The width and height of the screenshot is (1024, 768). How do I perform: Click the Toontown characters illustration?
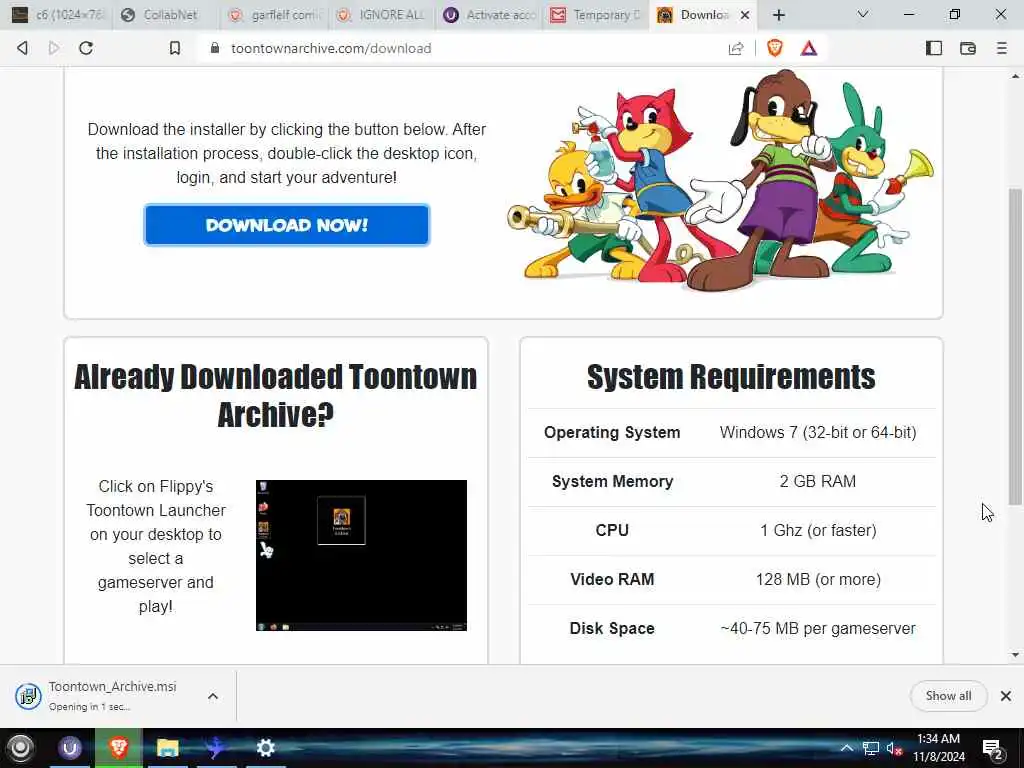(x=720, y=180)
